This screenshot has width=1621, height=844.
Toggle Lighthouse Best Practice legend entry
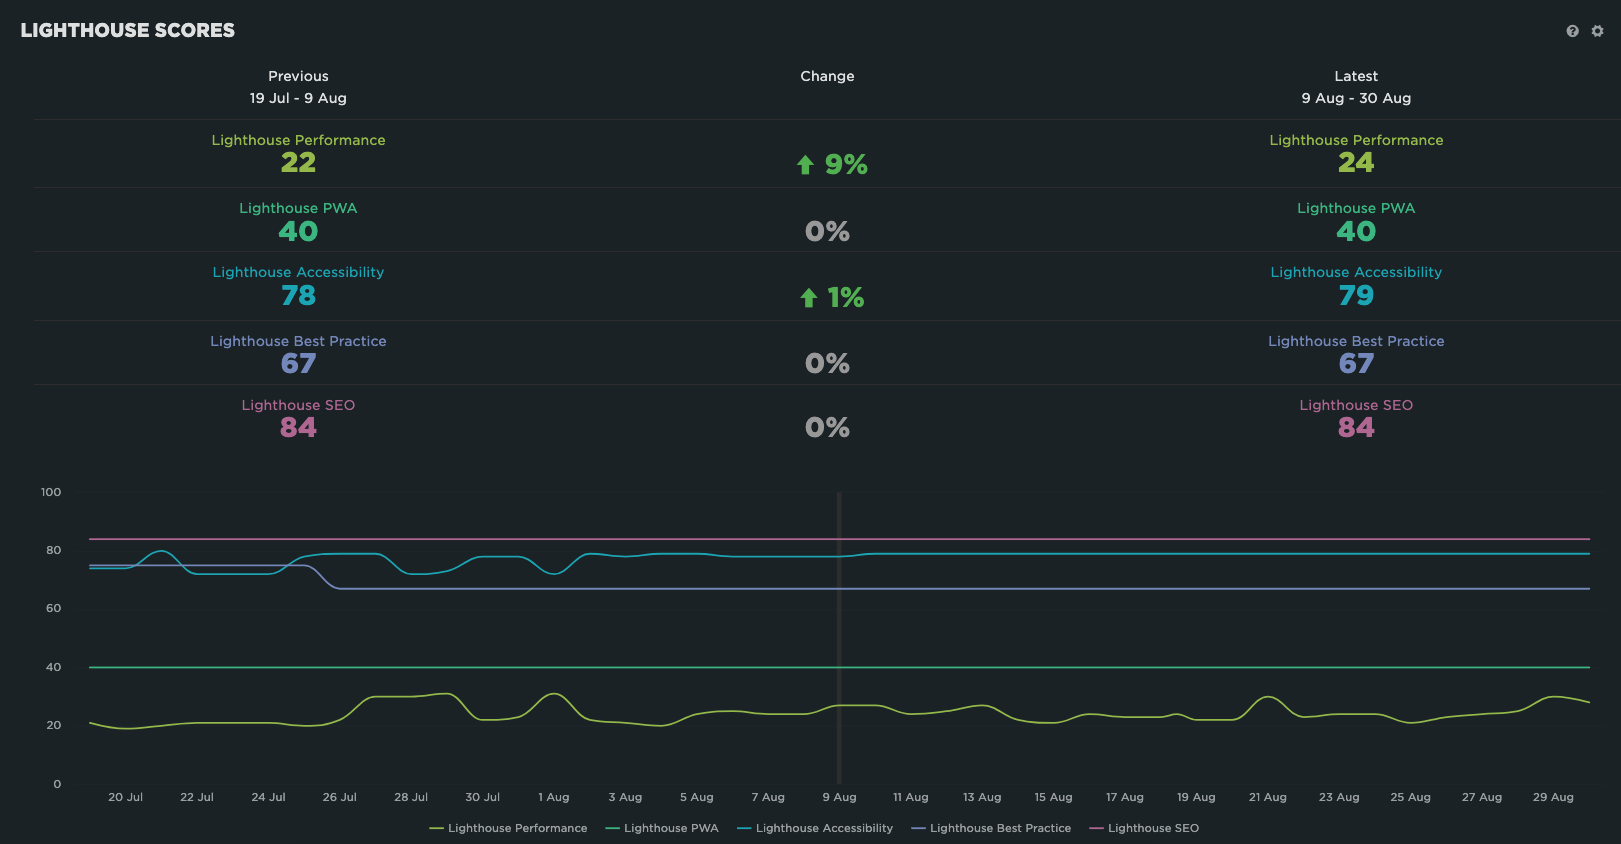point(991,828)
